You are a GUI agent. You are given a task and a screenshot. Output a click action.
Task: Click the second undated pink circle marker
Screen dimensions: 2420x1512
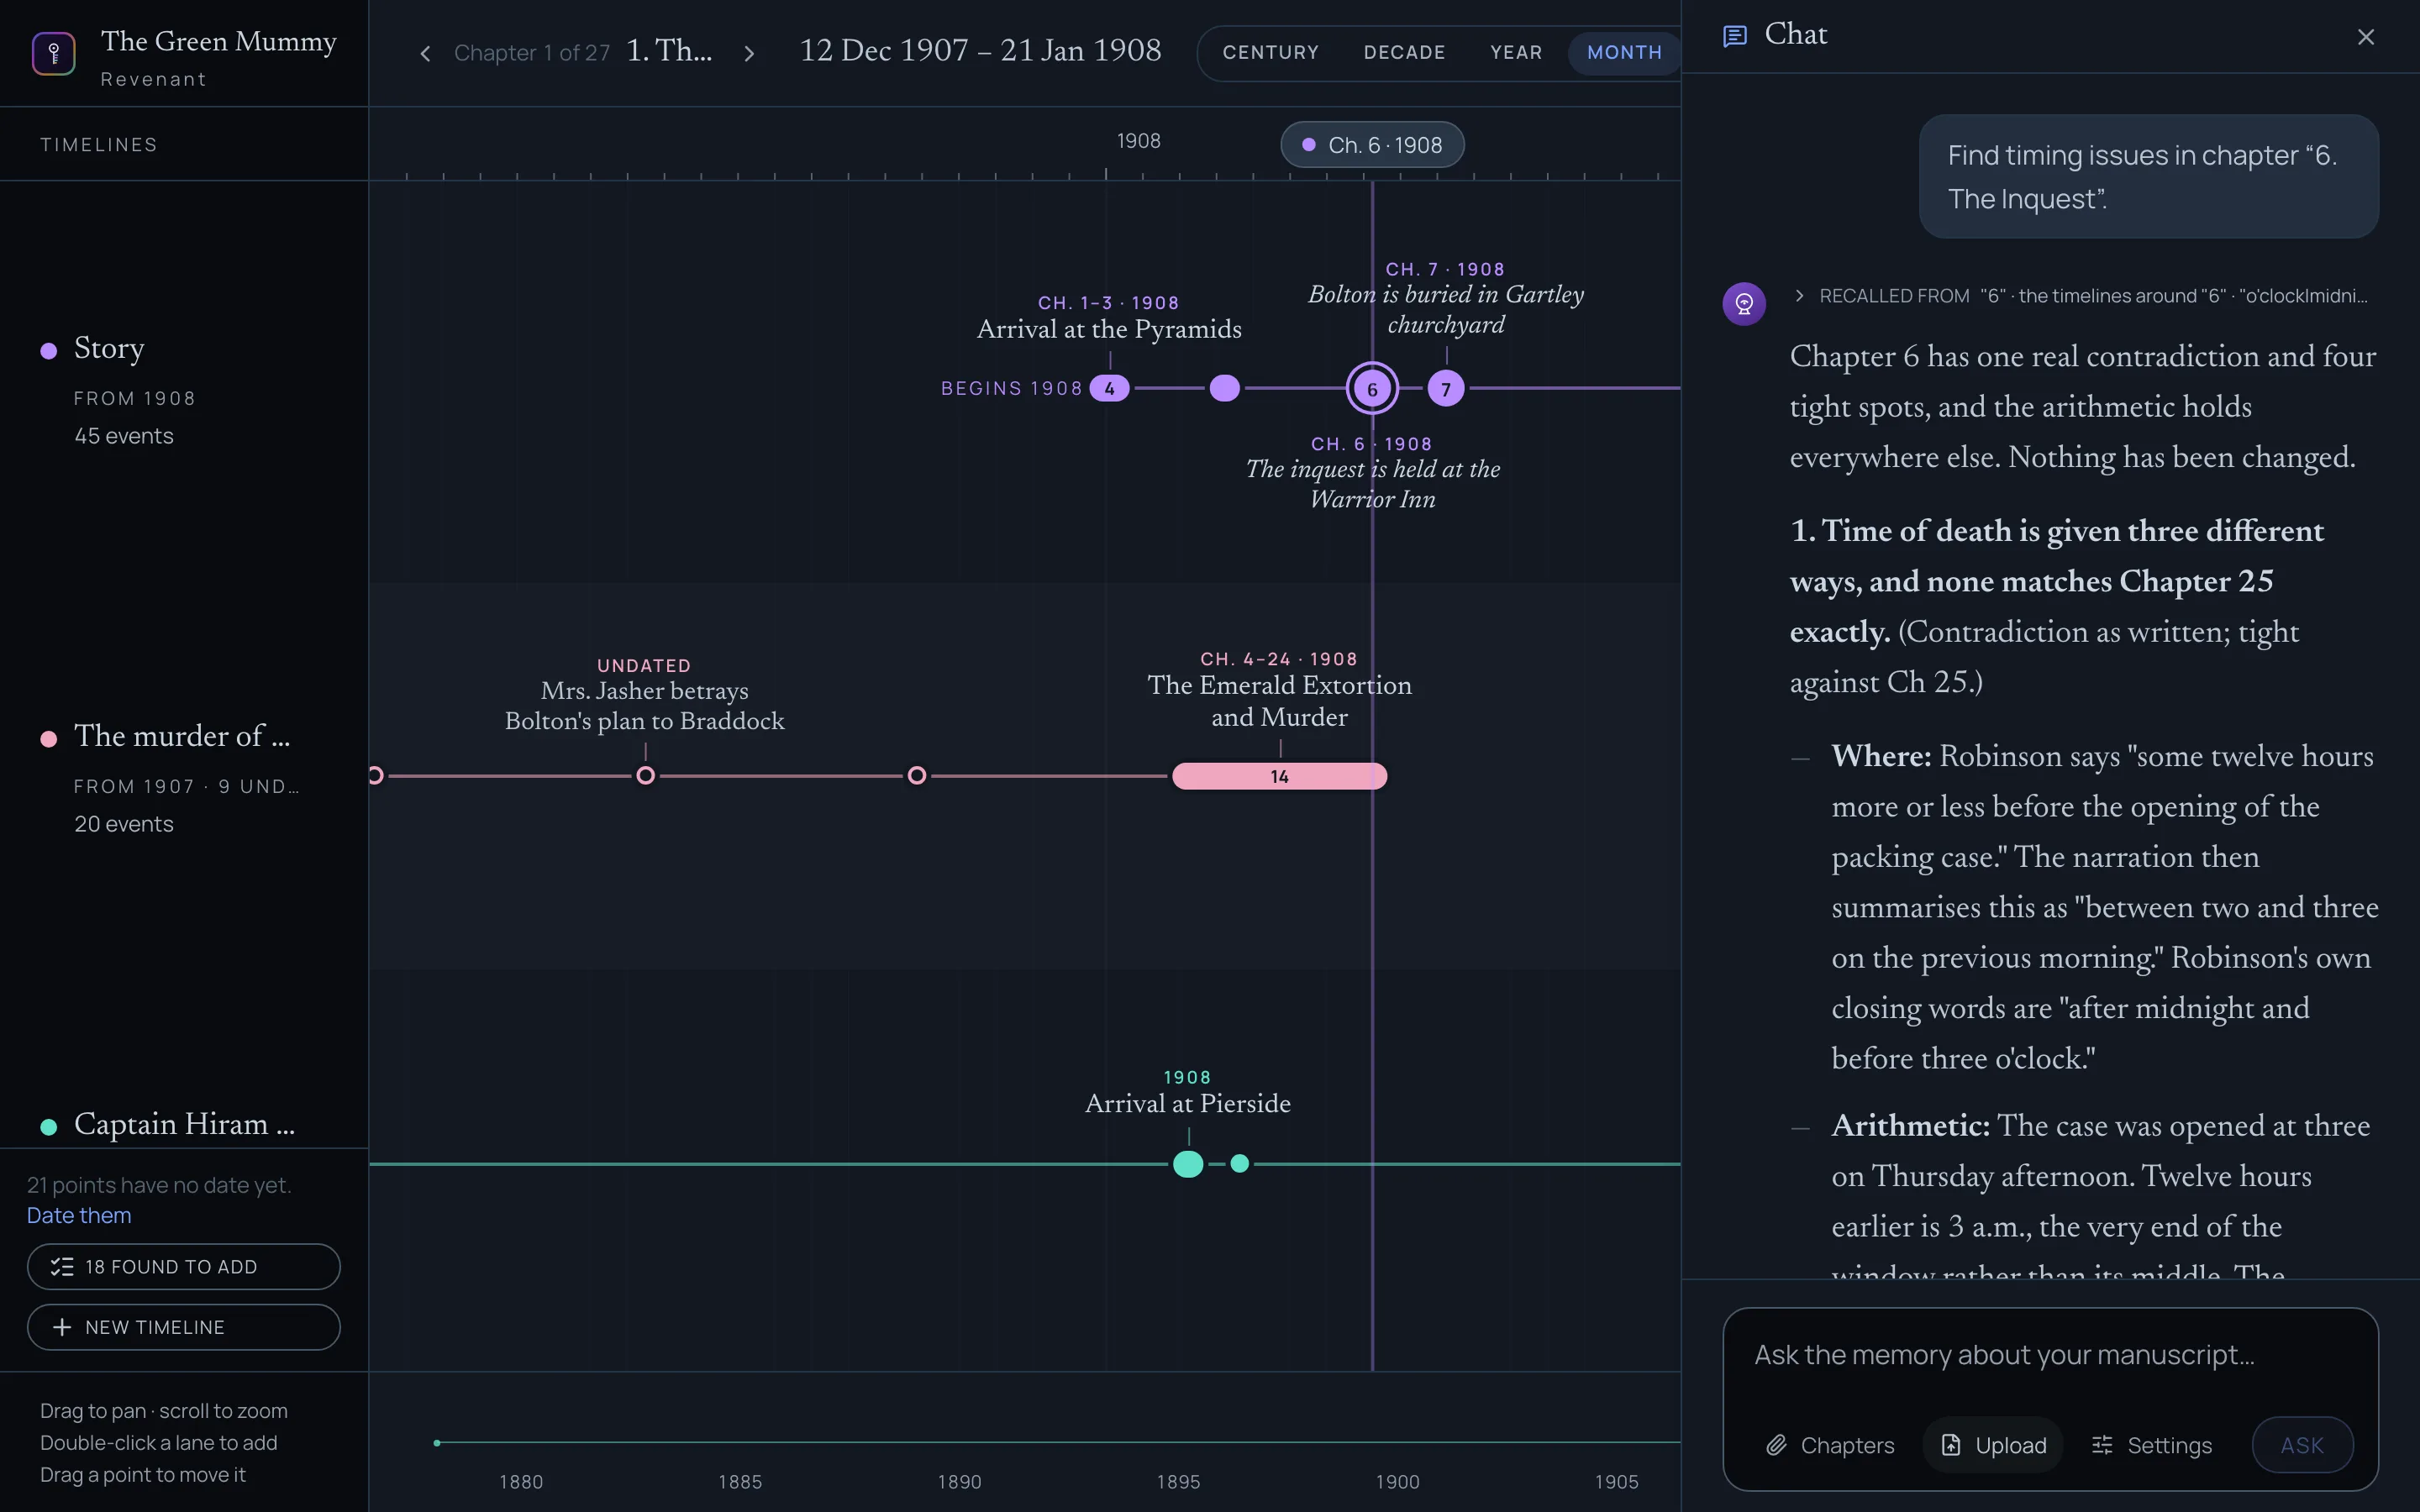pyautogui.click(x=917, y=775)
